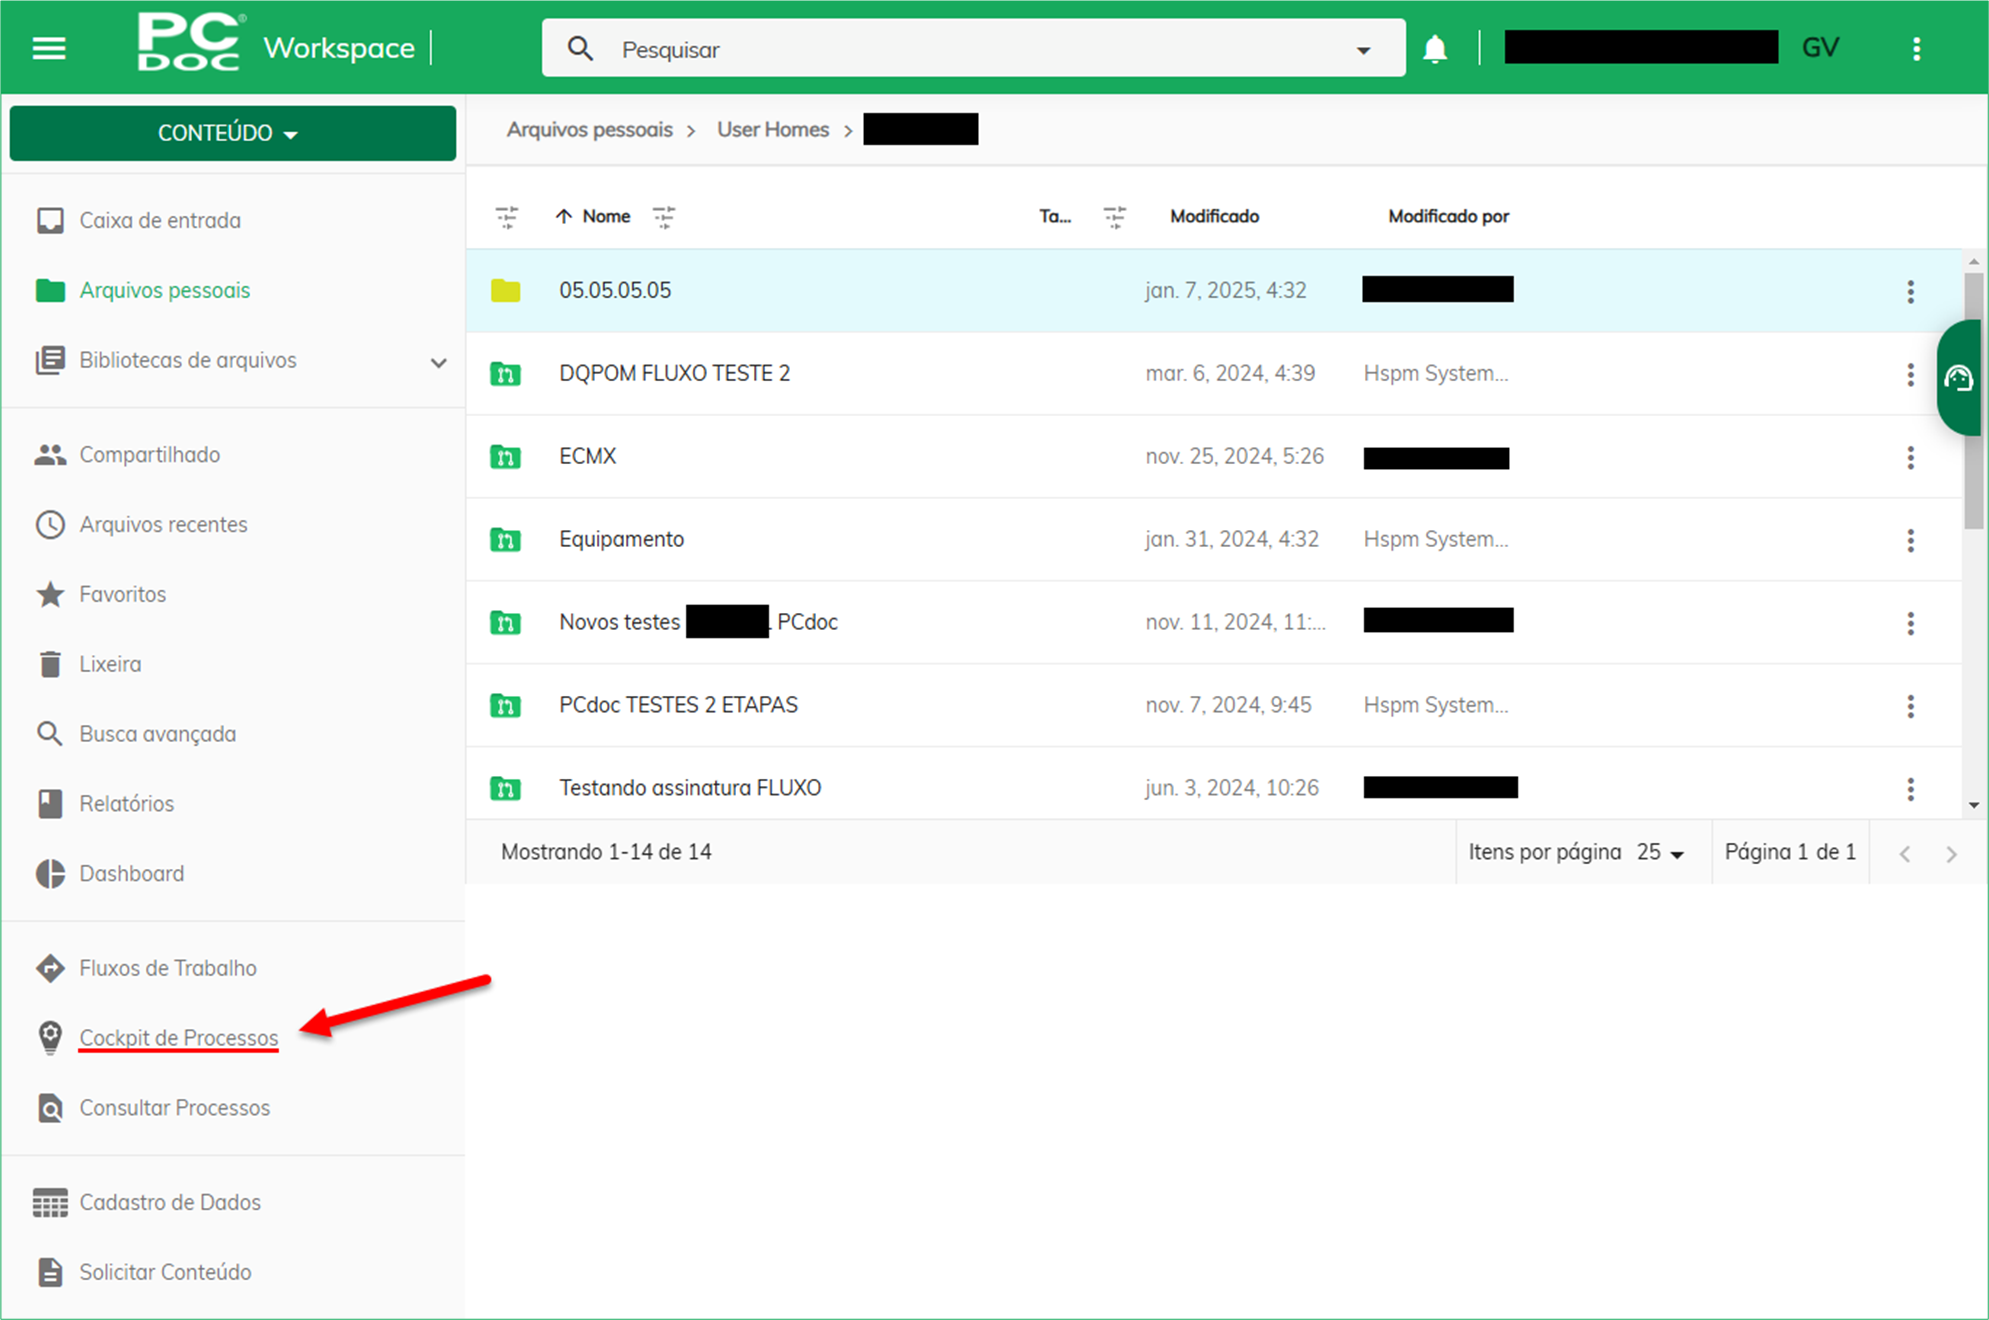
Task: Click the Arquivos recentes clock icon
Action: pyautogui.click(x=50, y=525)
